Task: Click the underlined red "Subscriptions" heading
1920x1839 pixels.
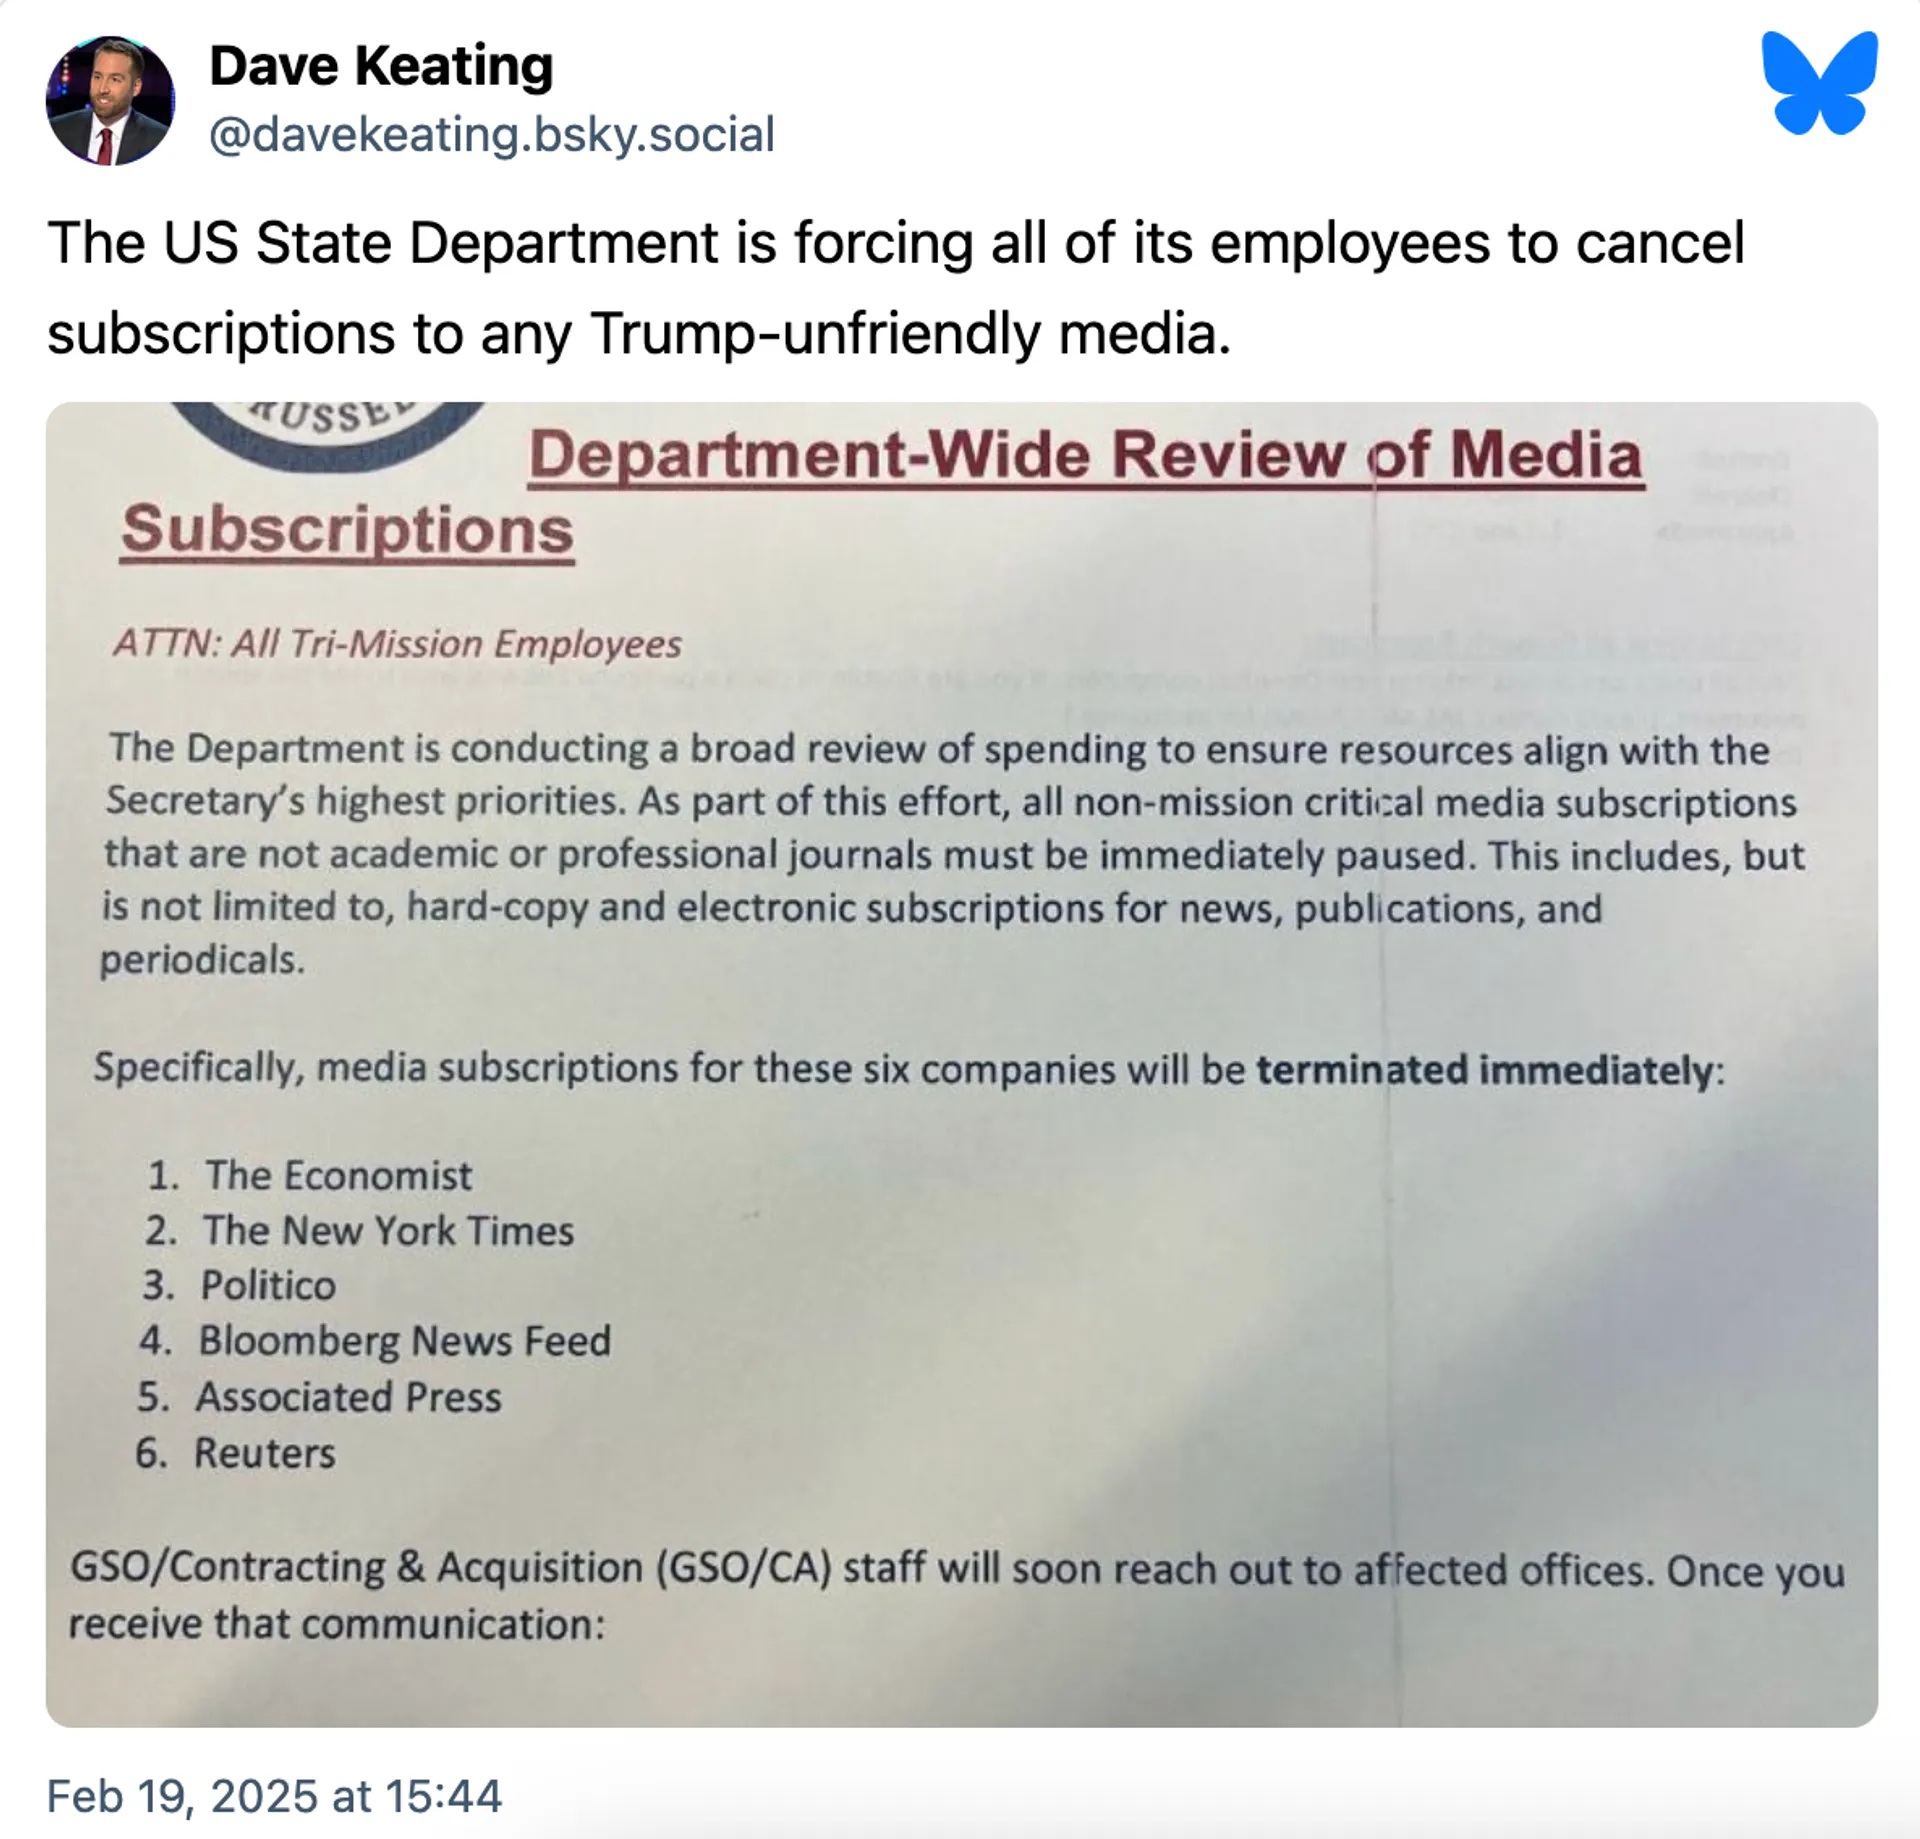Action: tap(347, 529)
